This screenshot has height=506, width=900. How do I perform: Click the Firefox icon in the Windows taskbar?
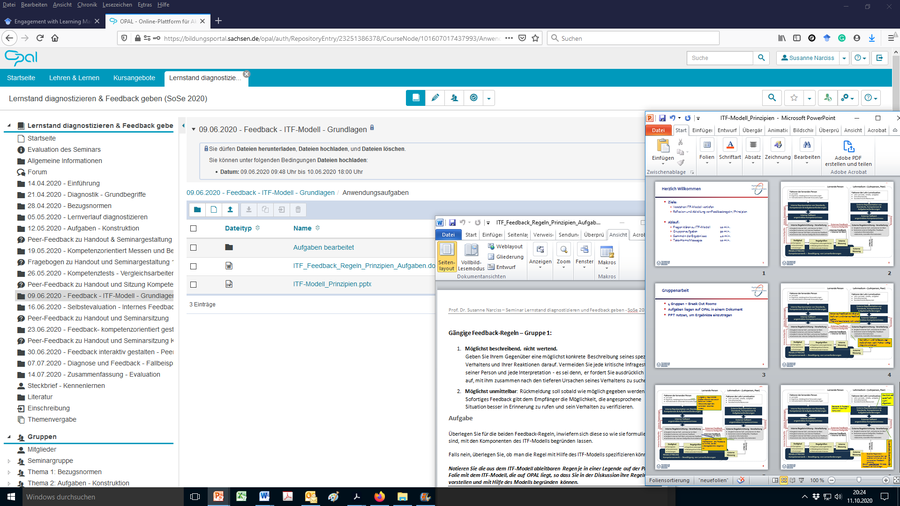coord(379,496)
